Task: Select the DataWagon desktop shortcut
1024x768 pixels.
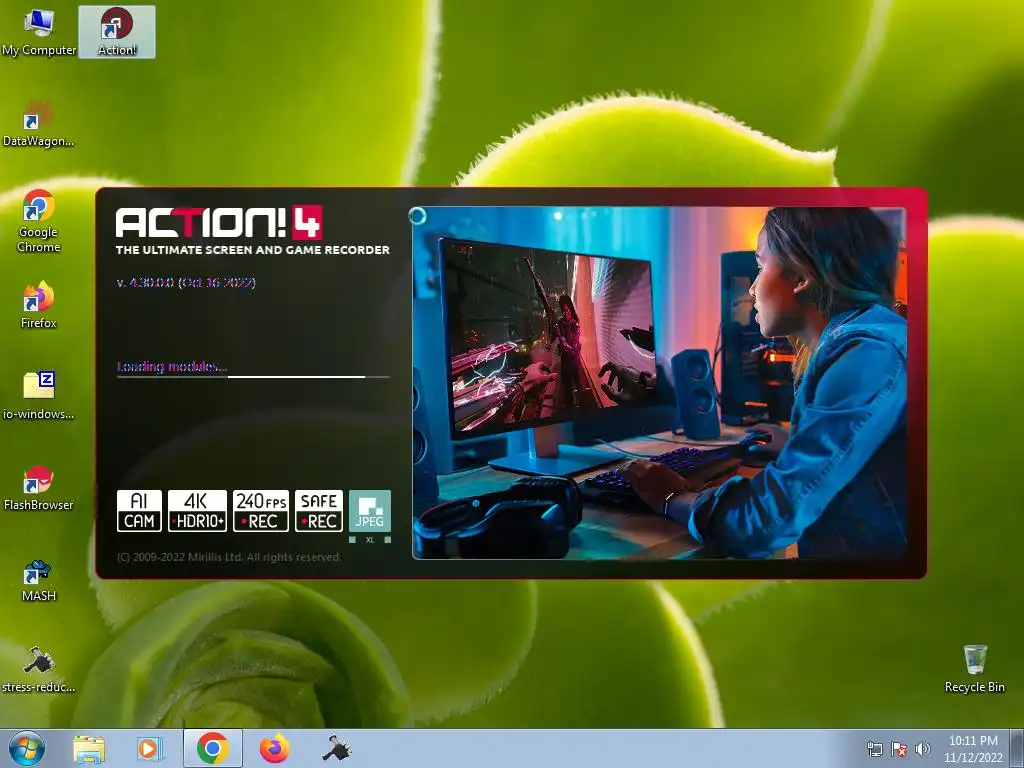Action: [x=39, y=123]
